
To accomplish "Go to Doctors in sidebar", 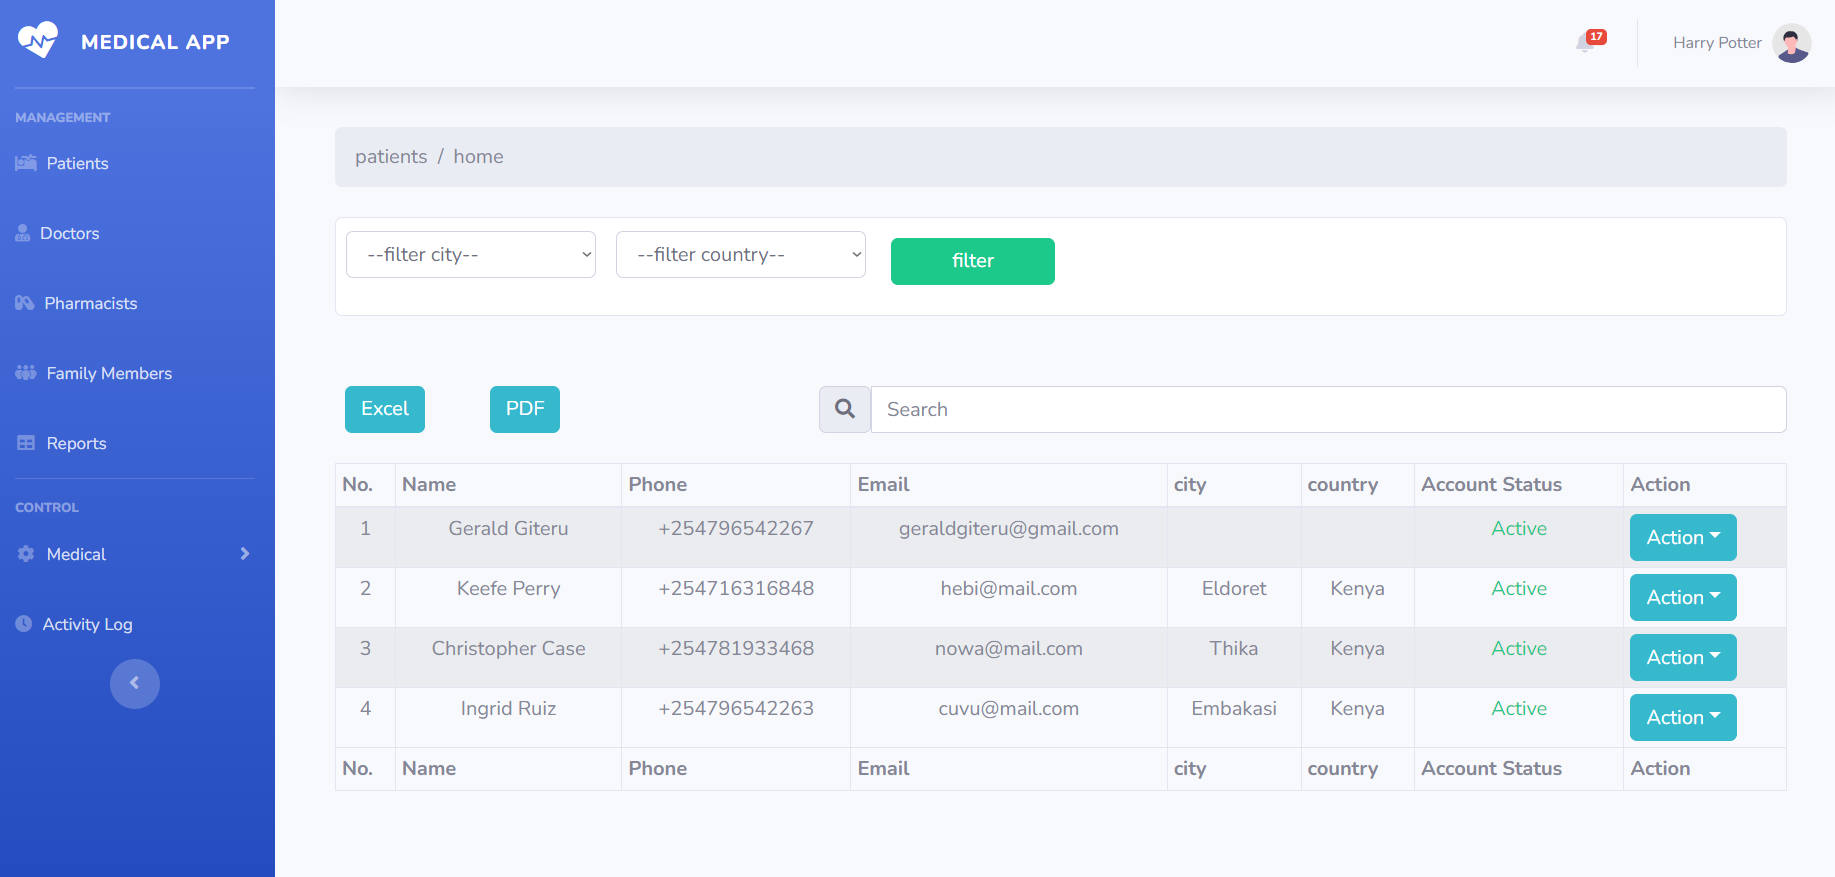I will pyautogui.click(x=69, y=233).
